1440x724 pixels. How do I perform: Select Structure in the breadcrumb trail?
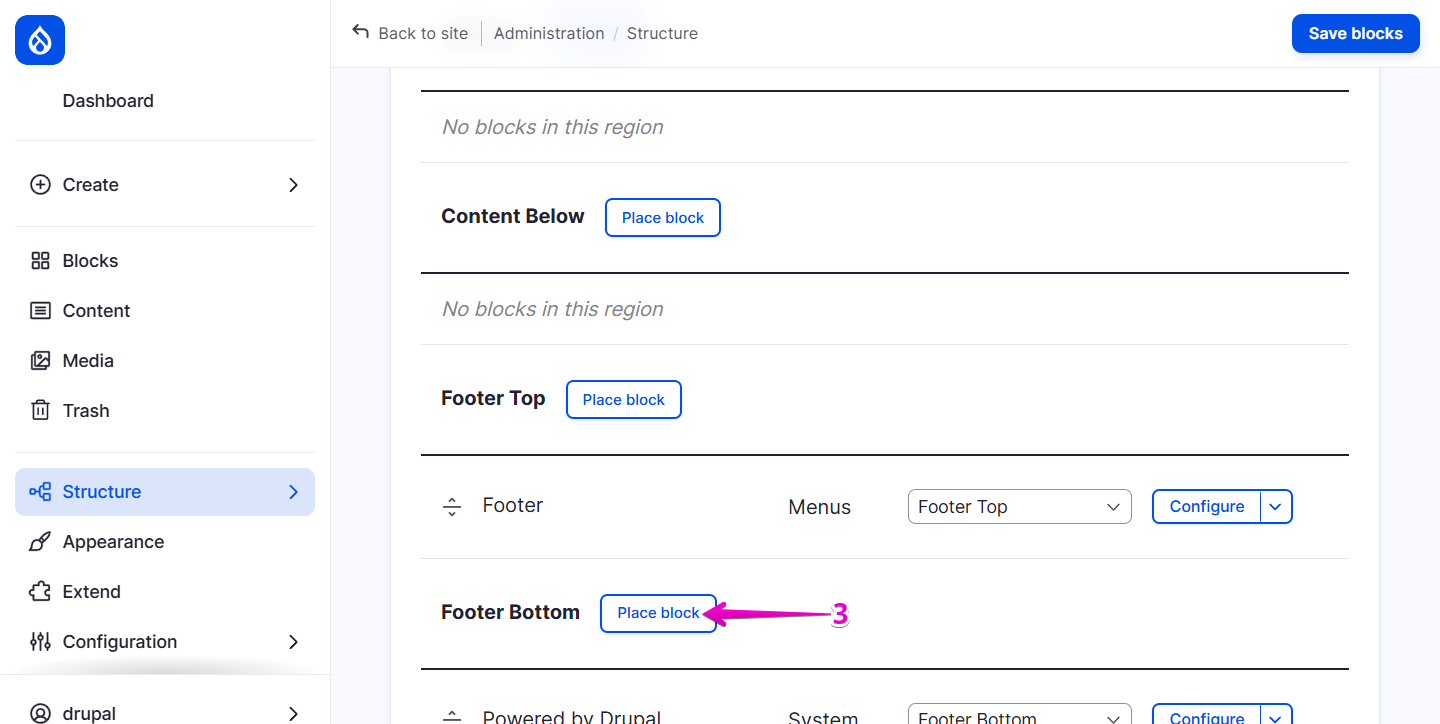(661, 33)
